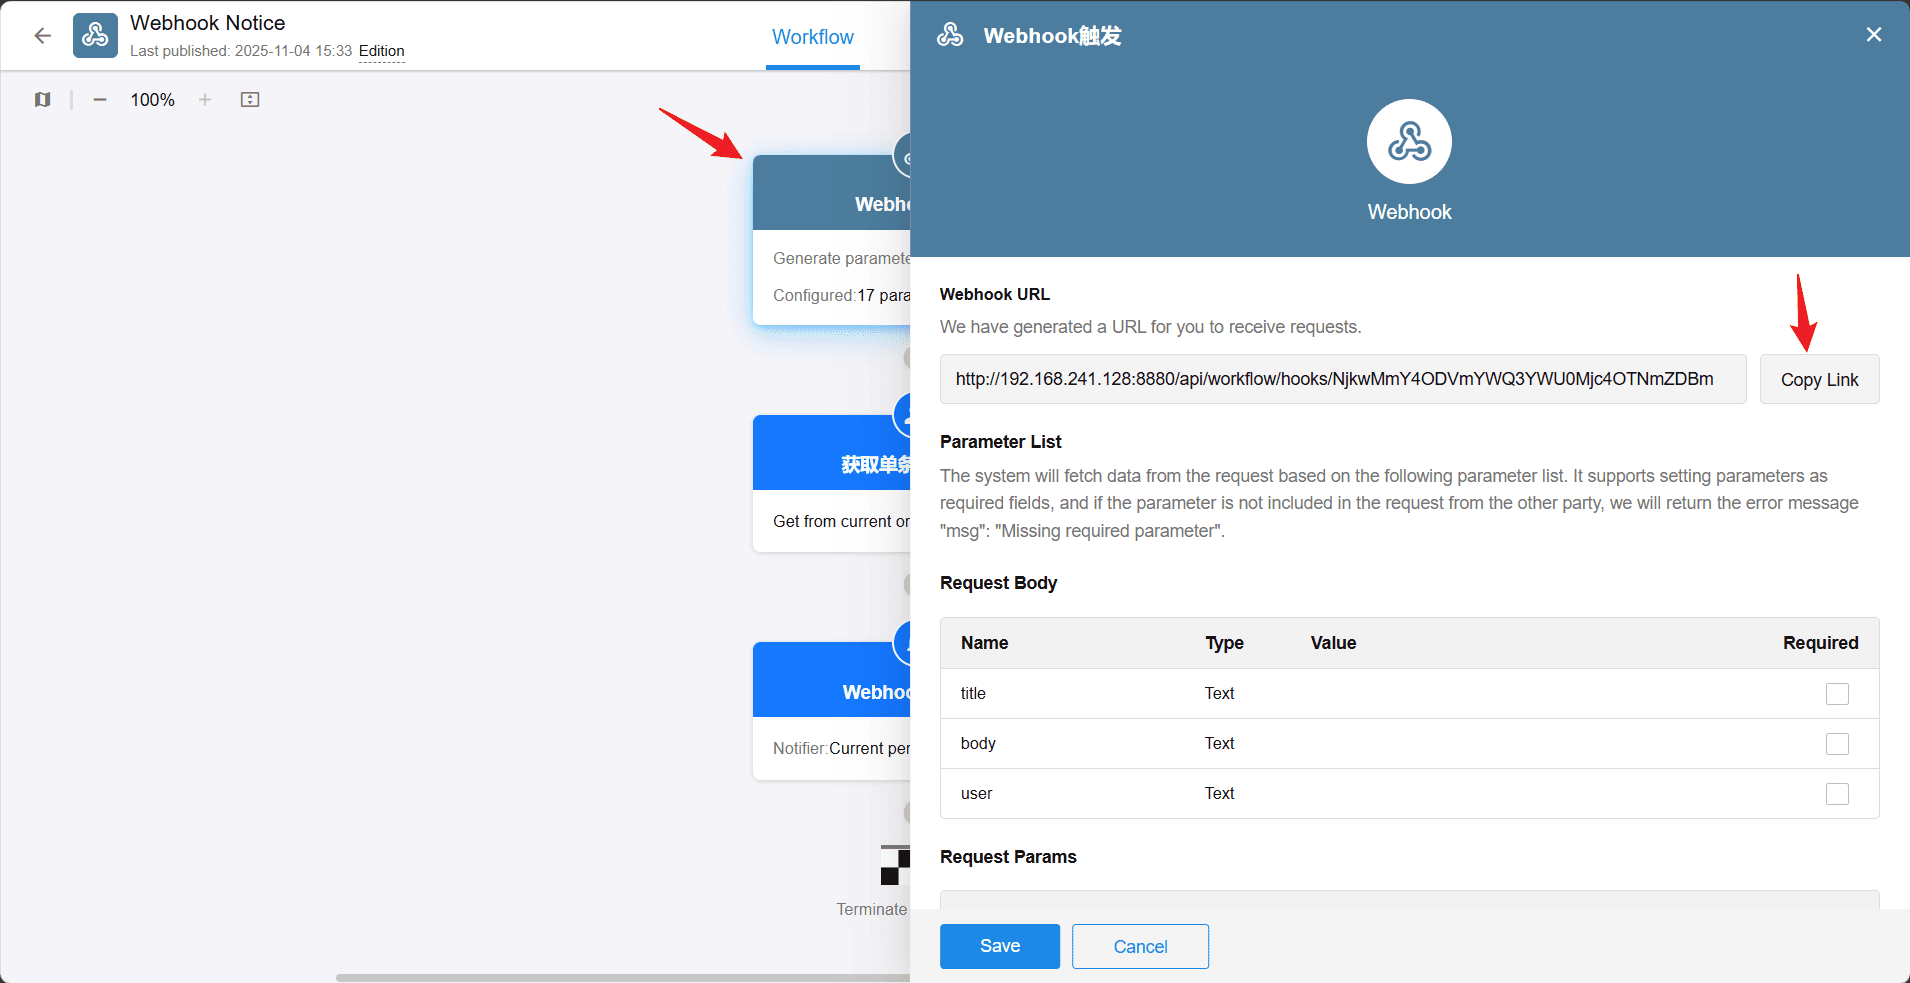Click the back arrow icon

[42, 36]
